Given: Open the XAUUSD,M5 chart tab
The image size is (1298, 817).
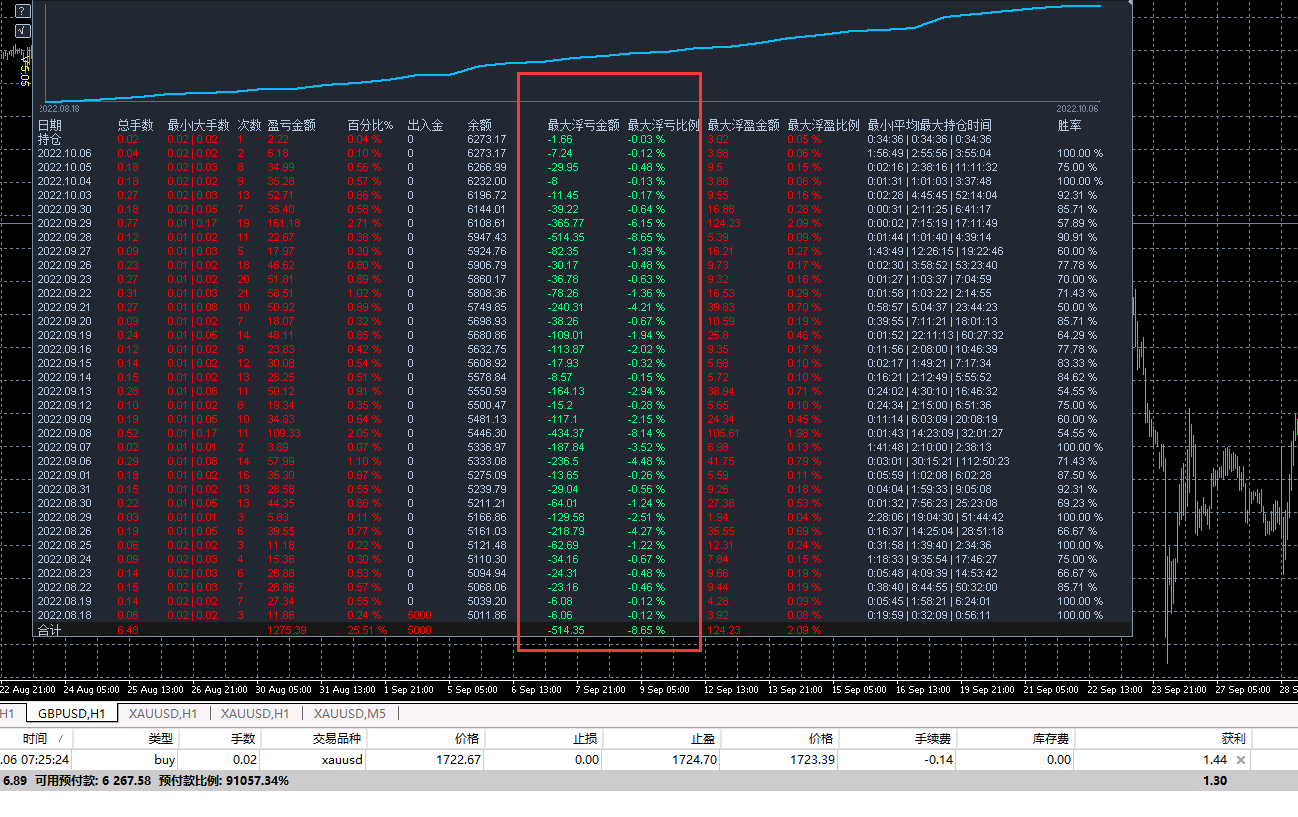Looking at the screenshot, I should (348, 713).
